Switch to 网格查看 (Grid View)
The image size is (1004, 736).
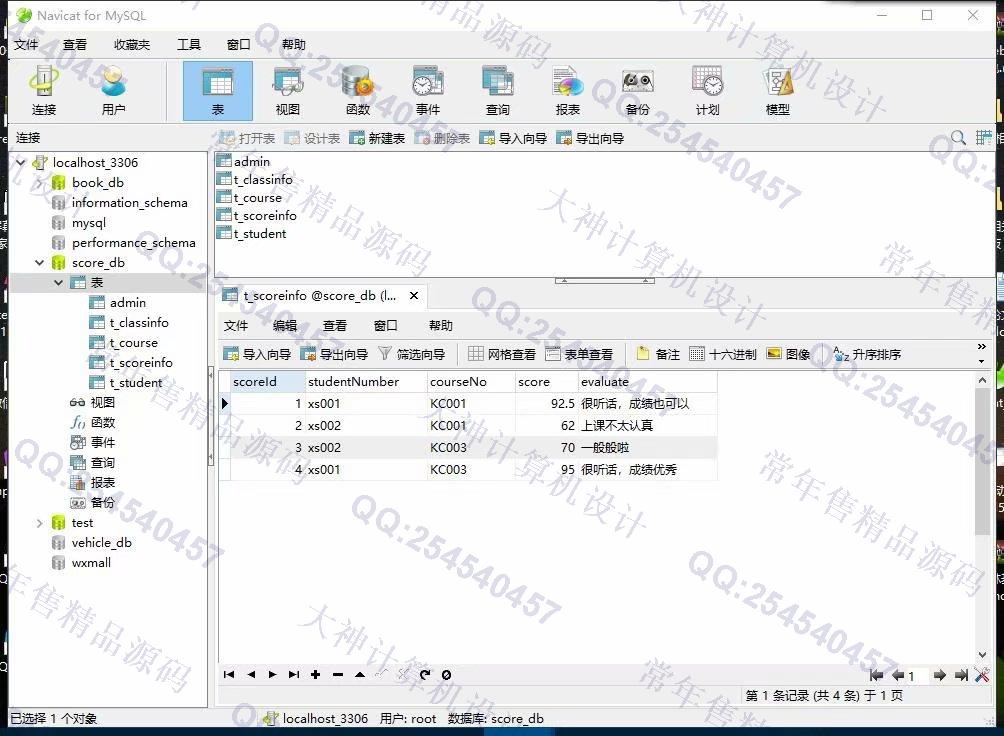pos(502,354)
